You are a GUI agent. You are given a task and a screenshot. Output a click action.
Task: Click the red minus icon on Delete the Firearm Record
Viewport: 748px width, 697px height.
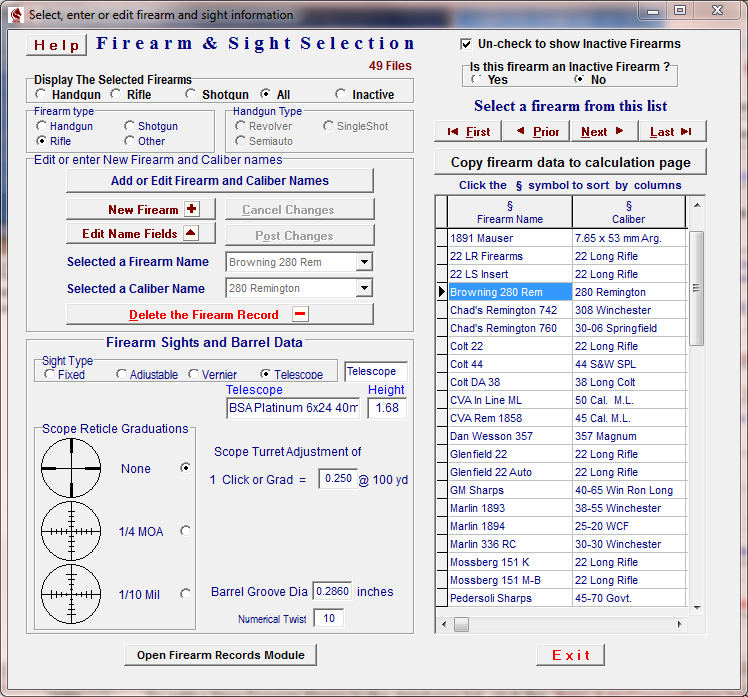click(x=300, y=314)
